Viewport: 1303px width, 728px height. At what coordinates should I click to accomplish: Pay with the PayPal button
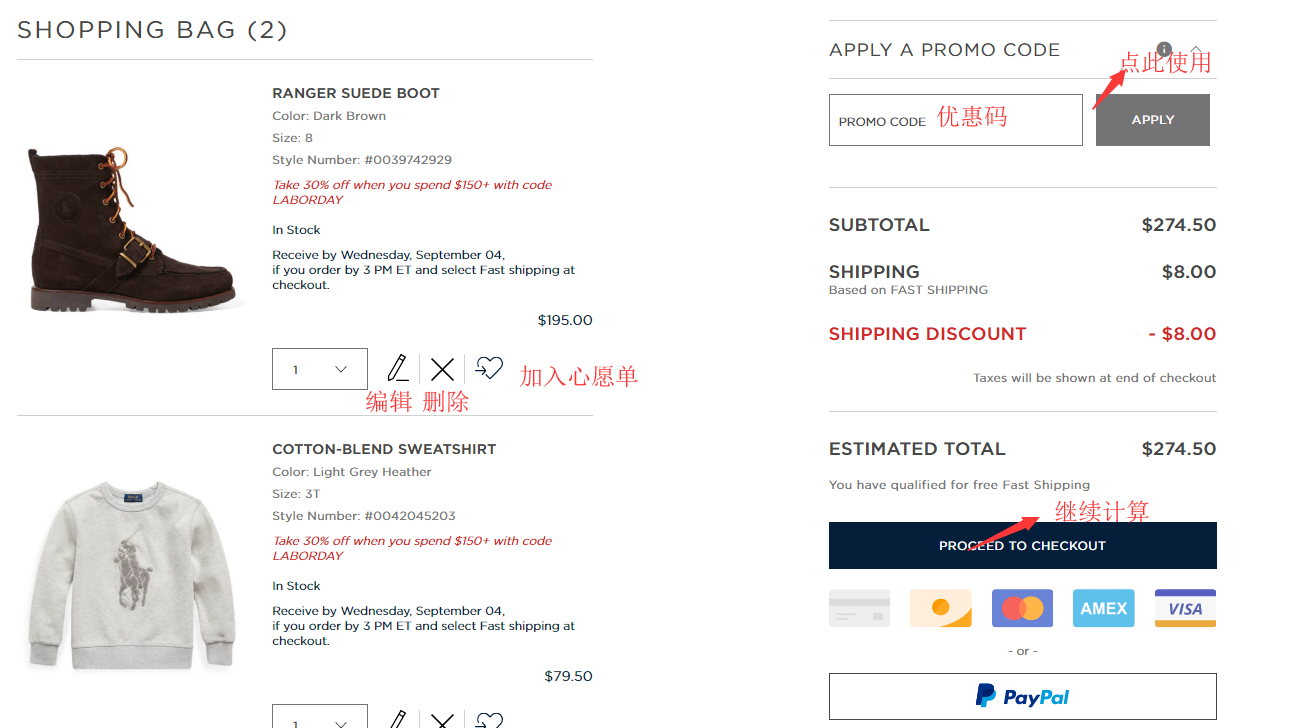point(1022,696)
